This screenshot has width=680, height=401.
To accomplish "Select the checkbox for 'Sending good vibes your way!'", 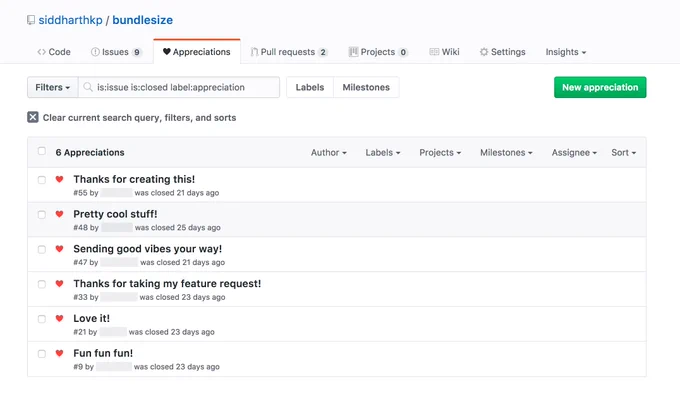I will tap(42, 249).
